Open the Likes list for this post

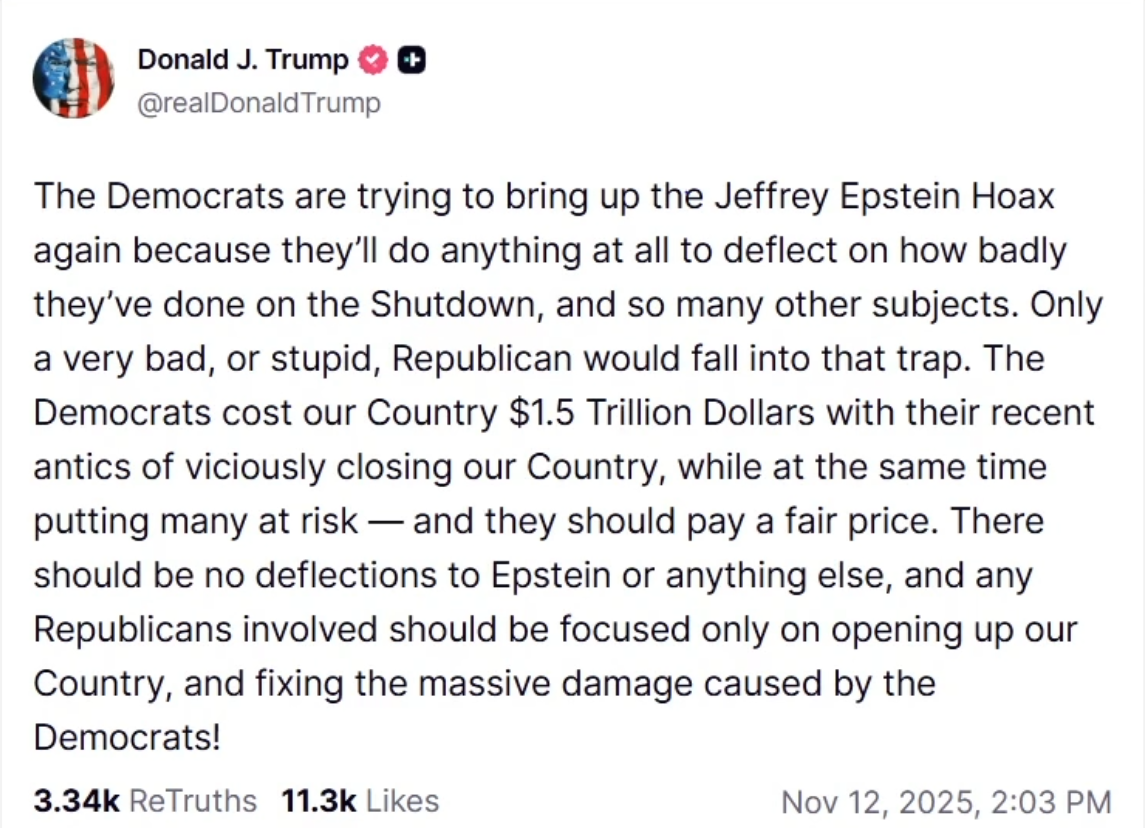pos(402,800)
